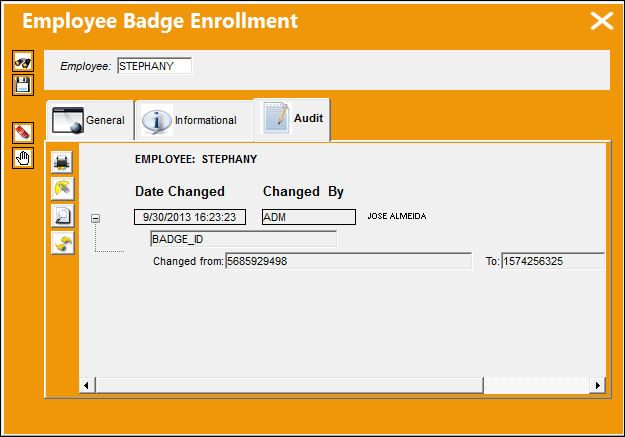Select the 9/30/2013 16:23:23 date field
This screenshot has width=625, height=437.
coord(190,217)
